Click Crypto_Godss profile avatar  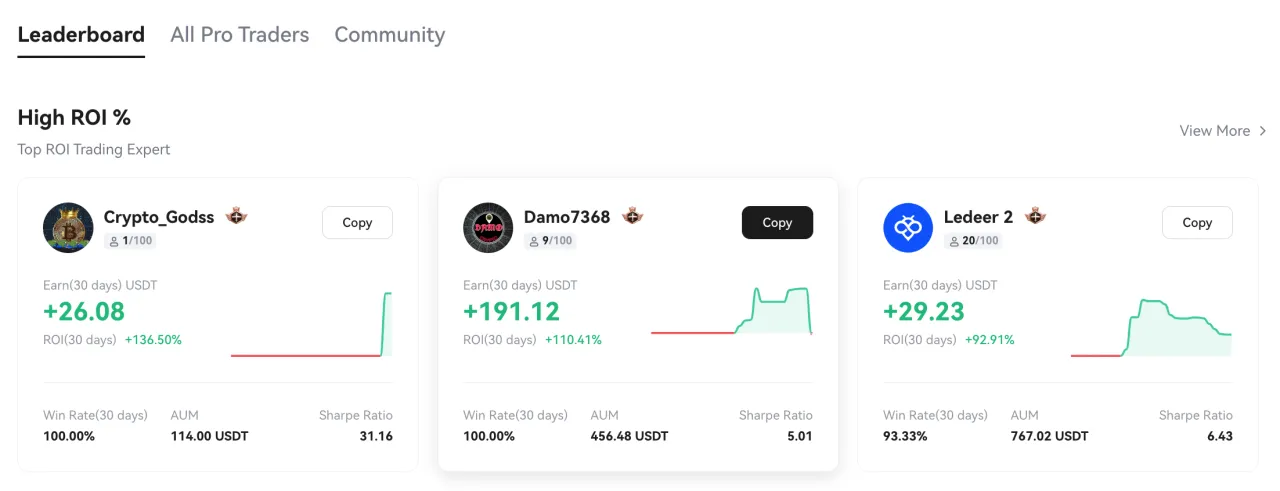coord(68,228)
